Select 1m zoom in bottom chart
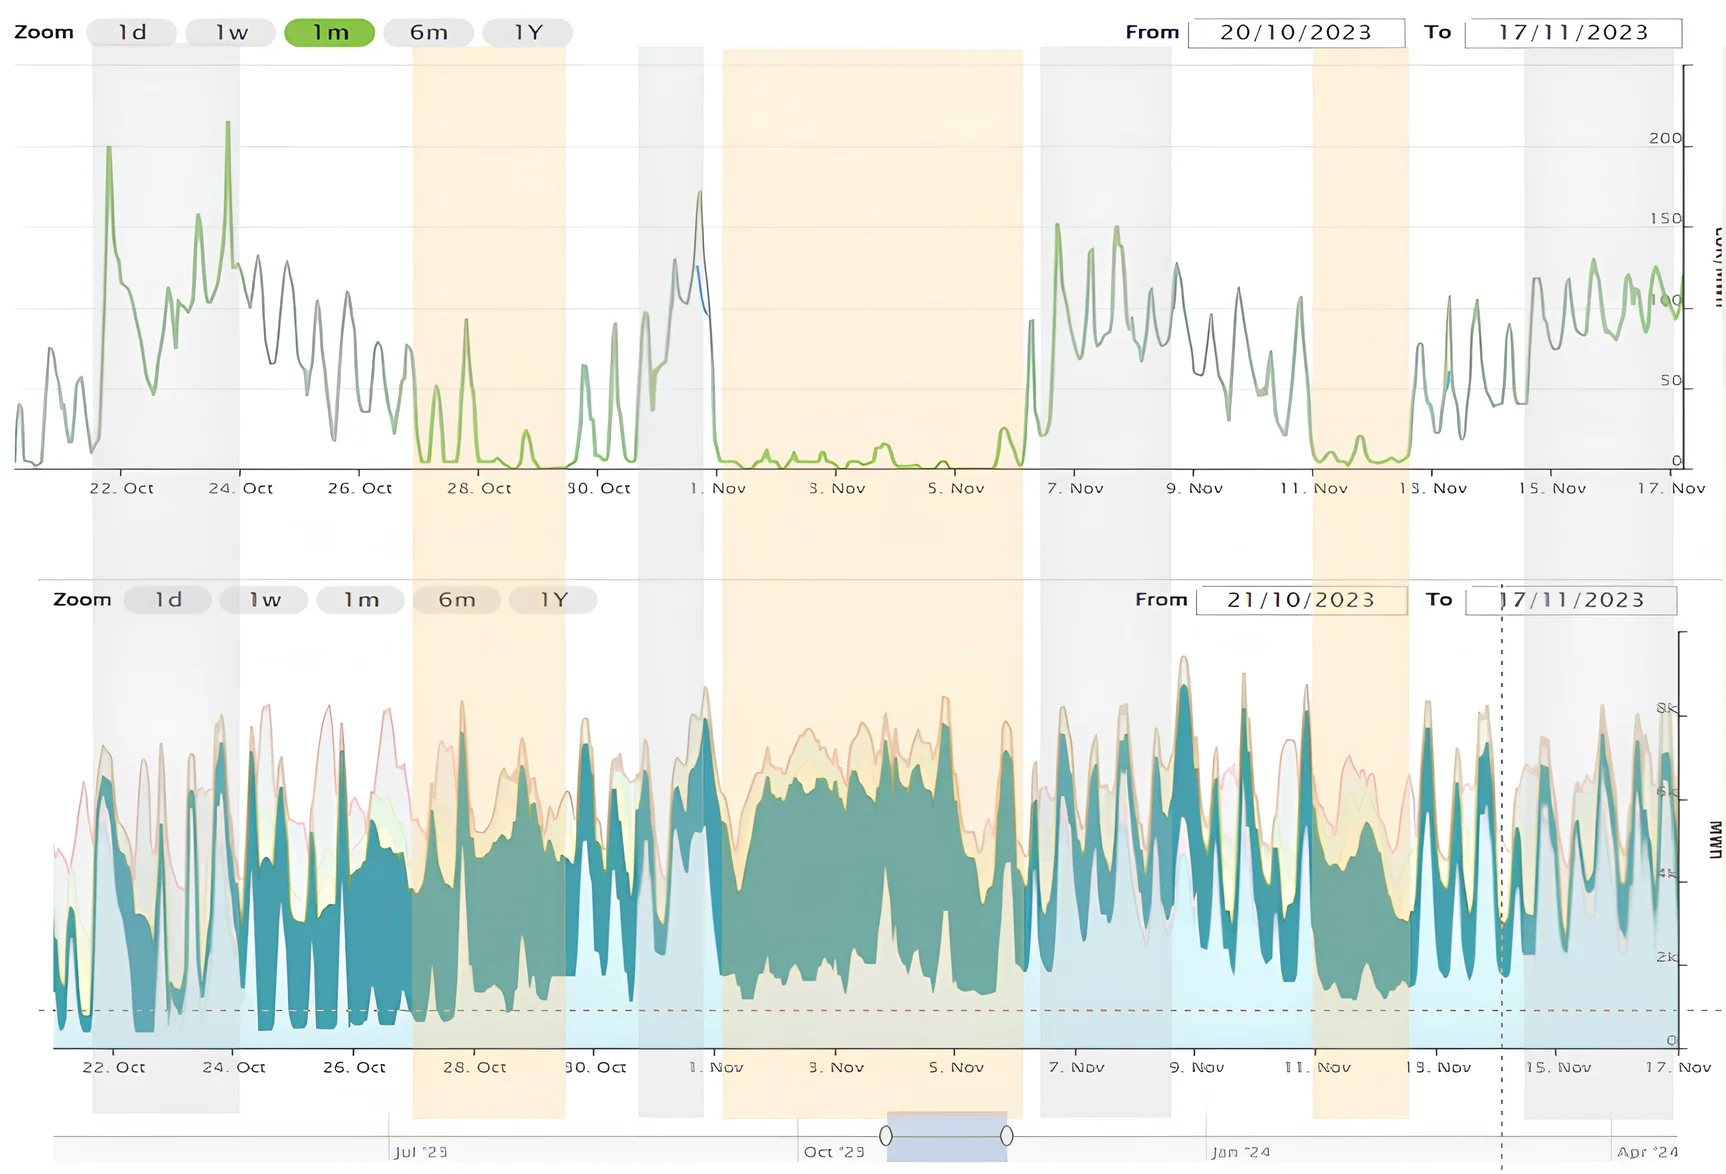This screenshot has width=1726, height=1174. (x=361, y=600)
